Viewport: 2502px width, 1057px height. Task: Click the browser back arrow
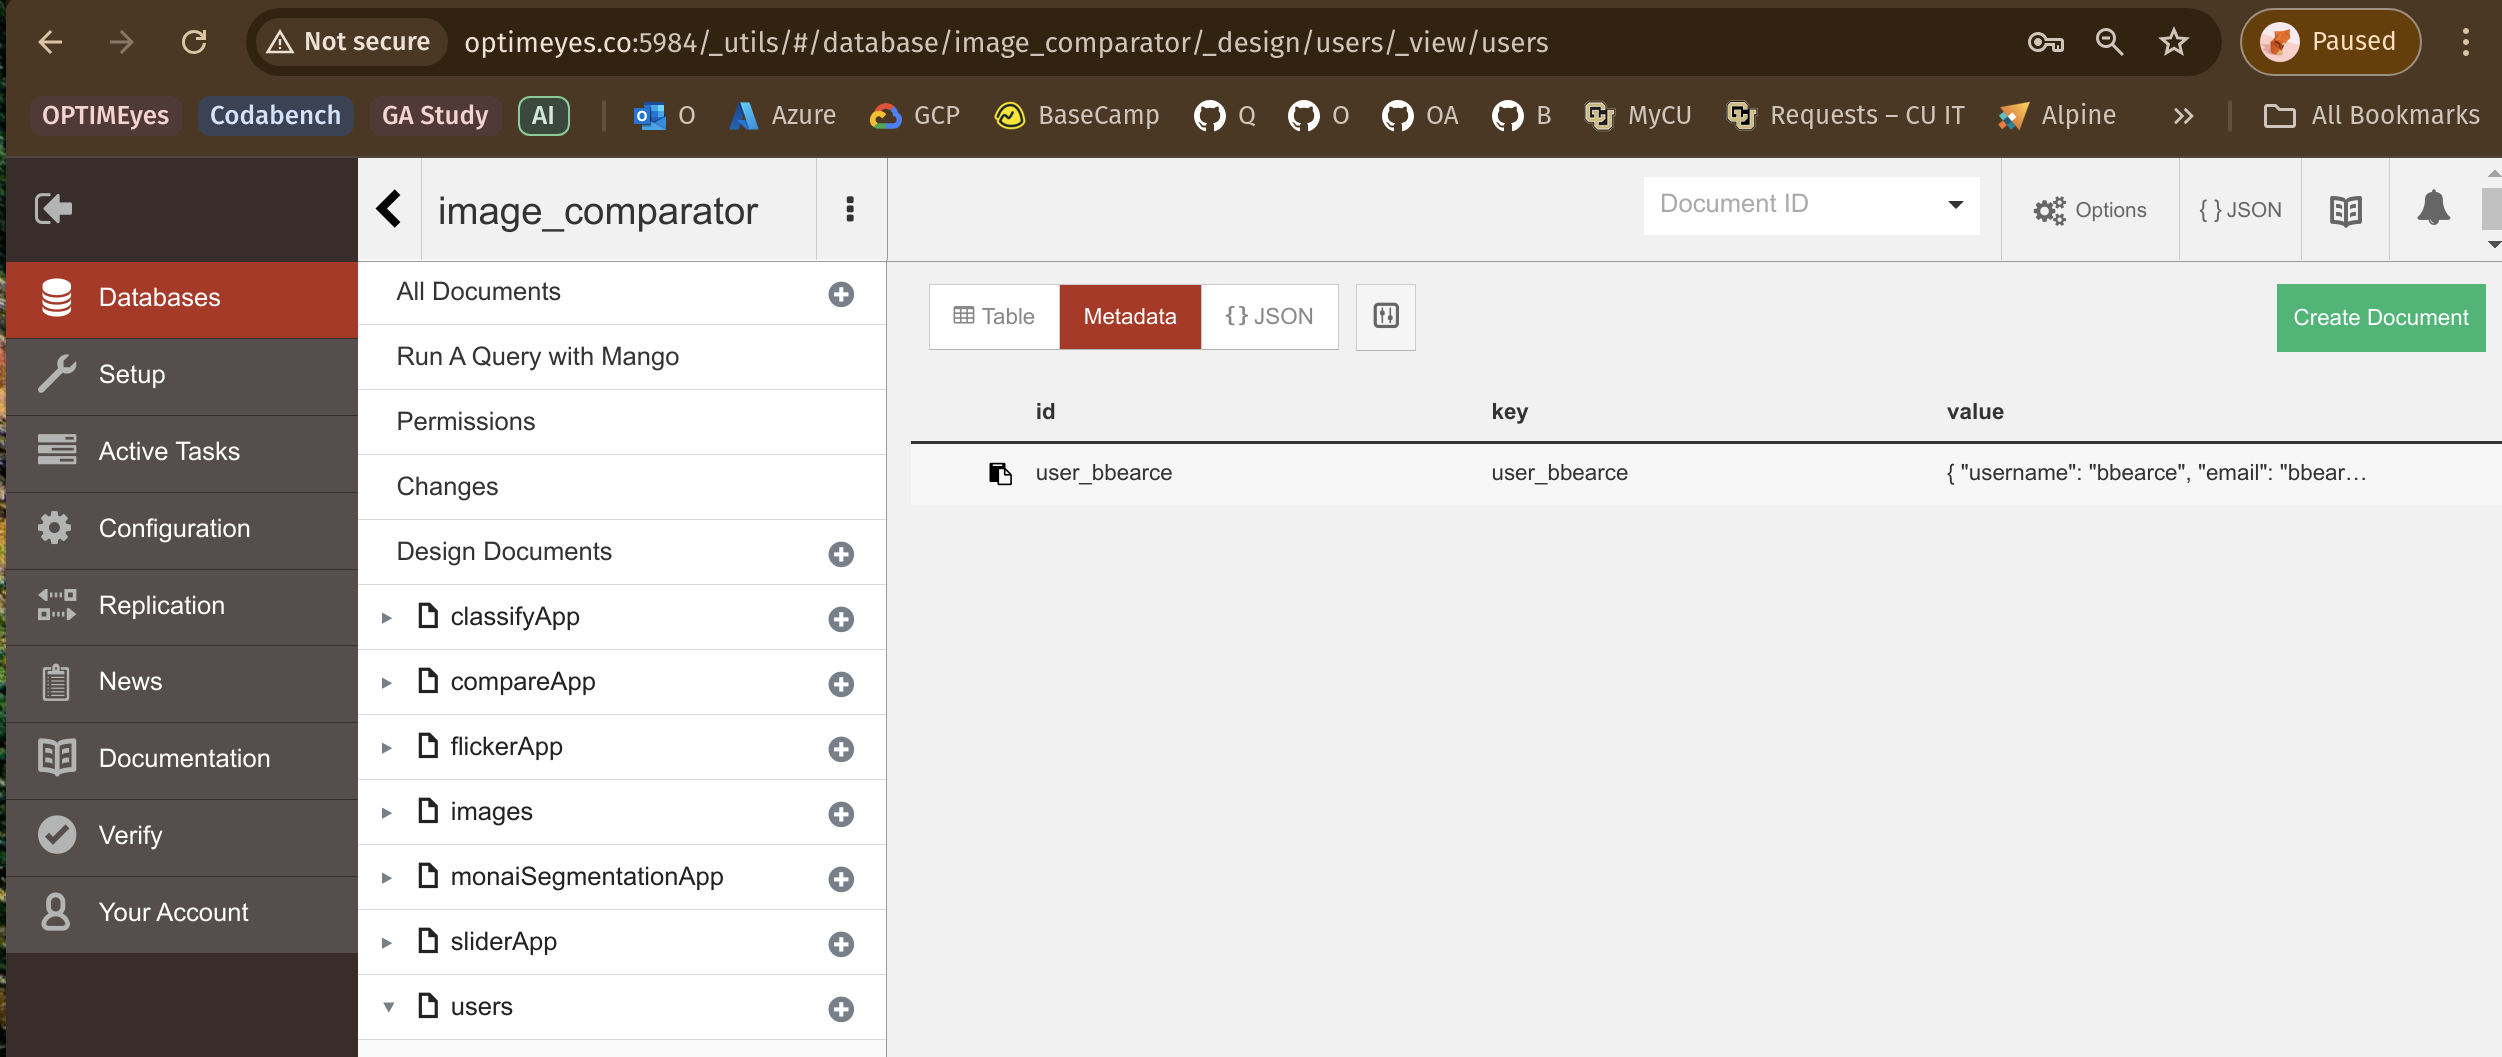pyautogui.click(x=50, y=42)
